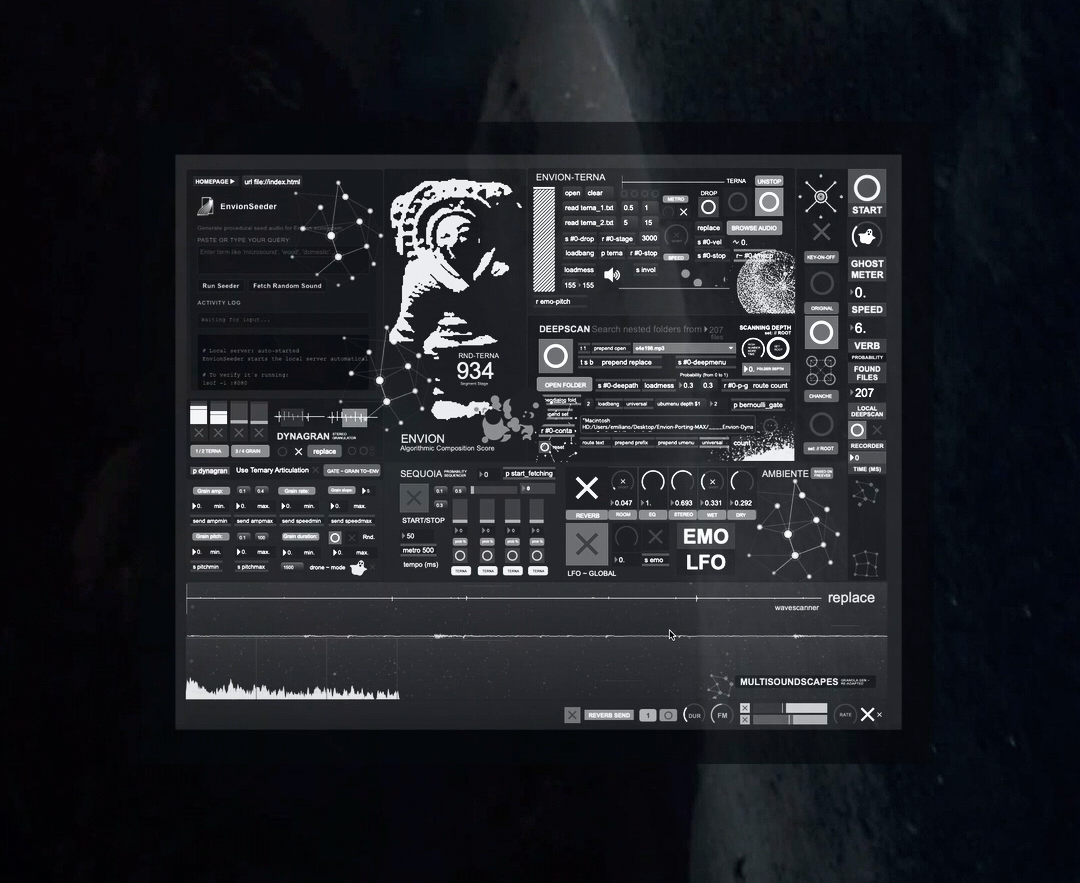Toggle the LFO ~ GLOBAL X switch
The image size is (1080, 883).
point(587,543)
